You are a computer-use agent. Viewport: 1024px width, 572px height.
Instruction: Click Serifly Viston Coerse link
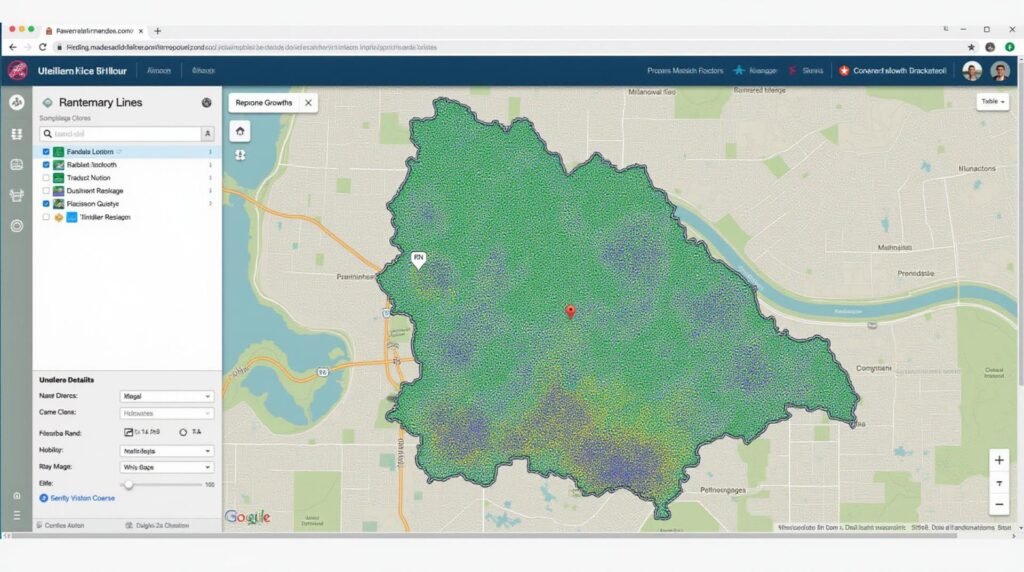point(82,498)
